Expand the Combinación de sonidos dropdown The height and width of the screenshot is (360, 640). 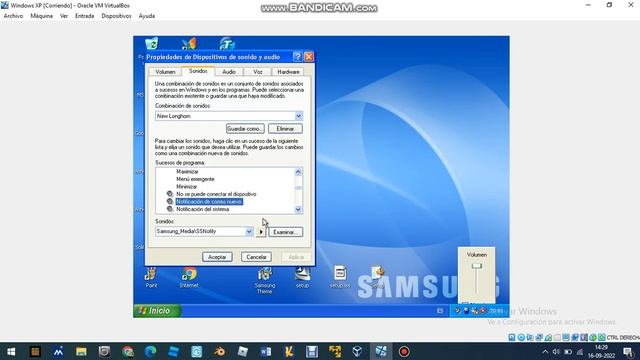pyautogui.click(x=298, y=116)
